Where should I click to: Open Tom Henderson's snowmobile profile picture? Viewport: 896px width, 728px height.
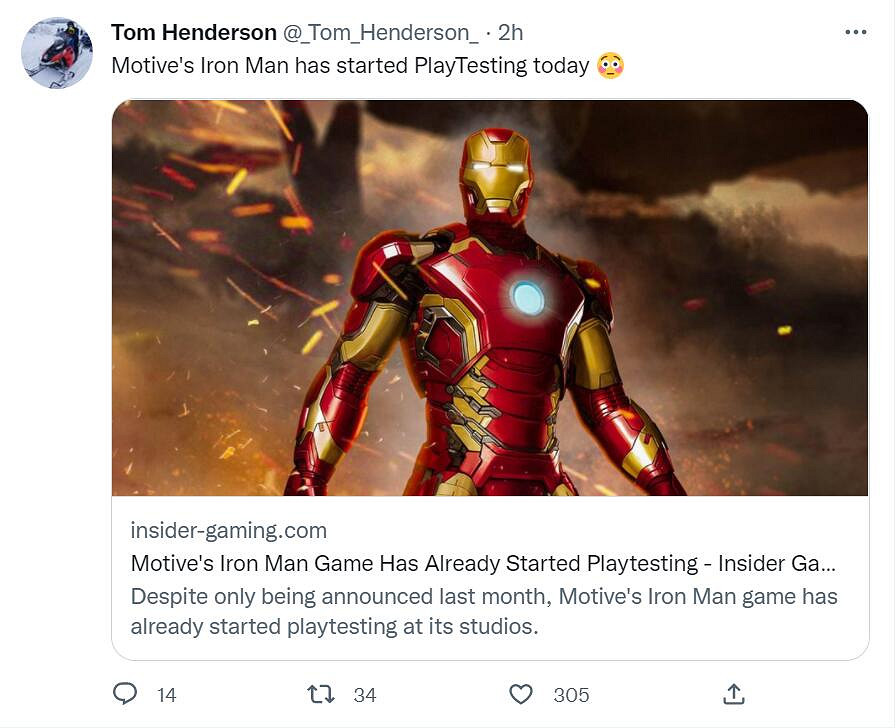[57, 53]
